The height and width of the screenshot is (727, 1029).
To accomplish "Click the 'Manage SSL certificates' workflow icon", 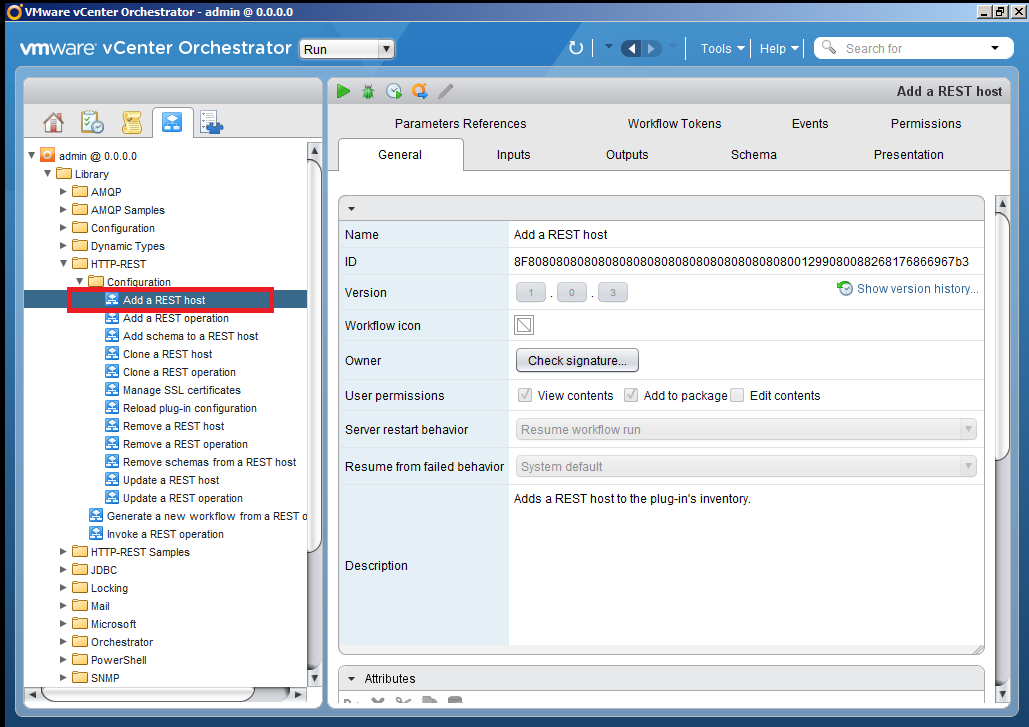I will coord(112,389).
